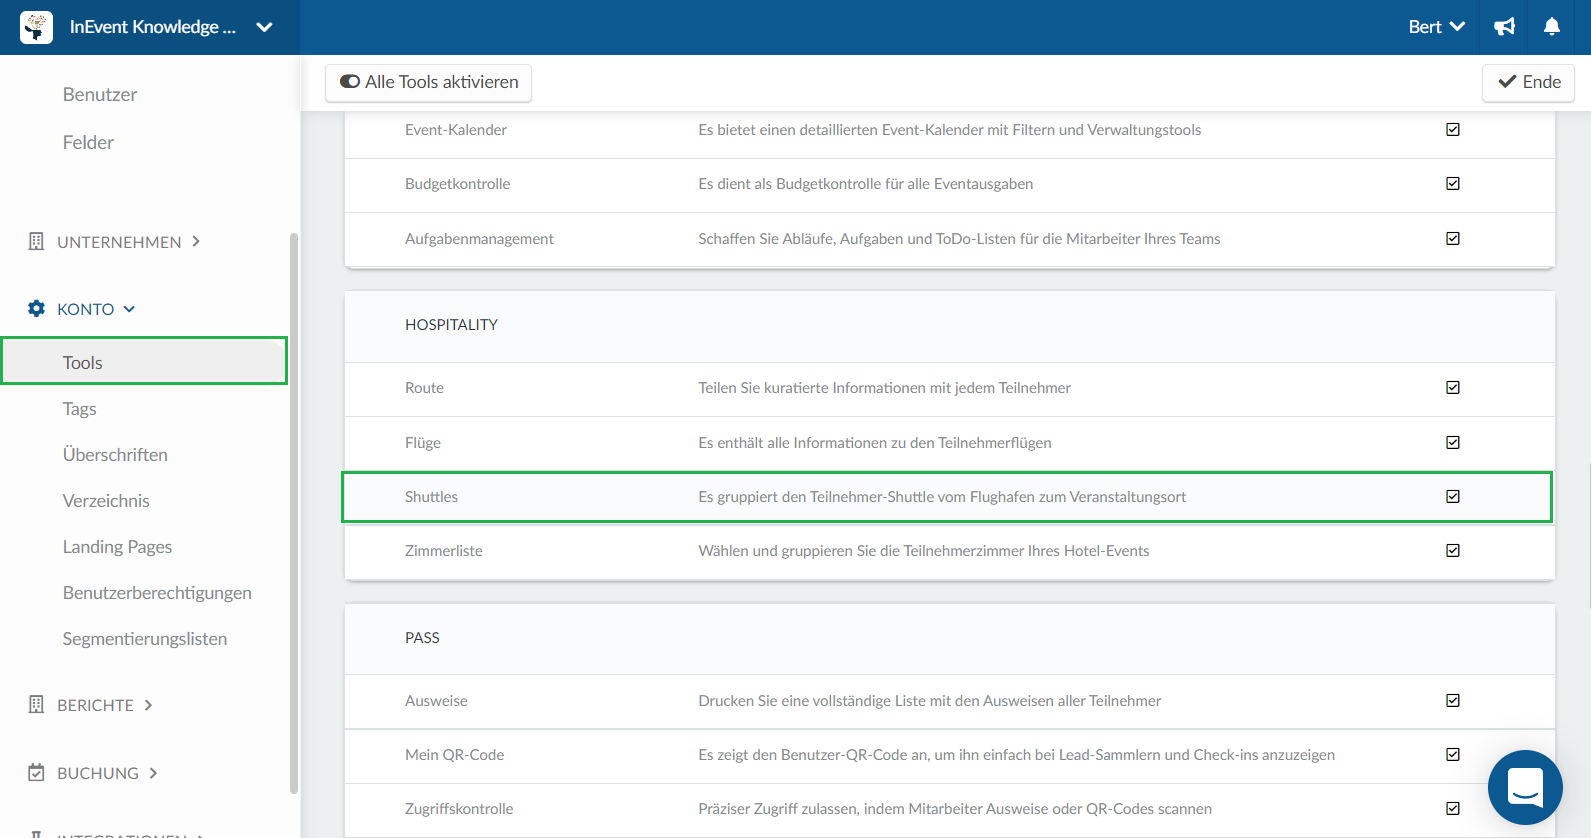
Task: Click the Shuttles row label
Action: [x=431, y=496]
